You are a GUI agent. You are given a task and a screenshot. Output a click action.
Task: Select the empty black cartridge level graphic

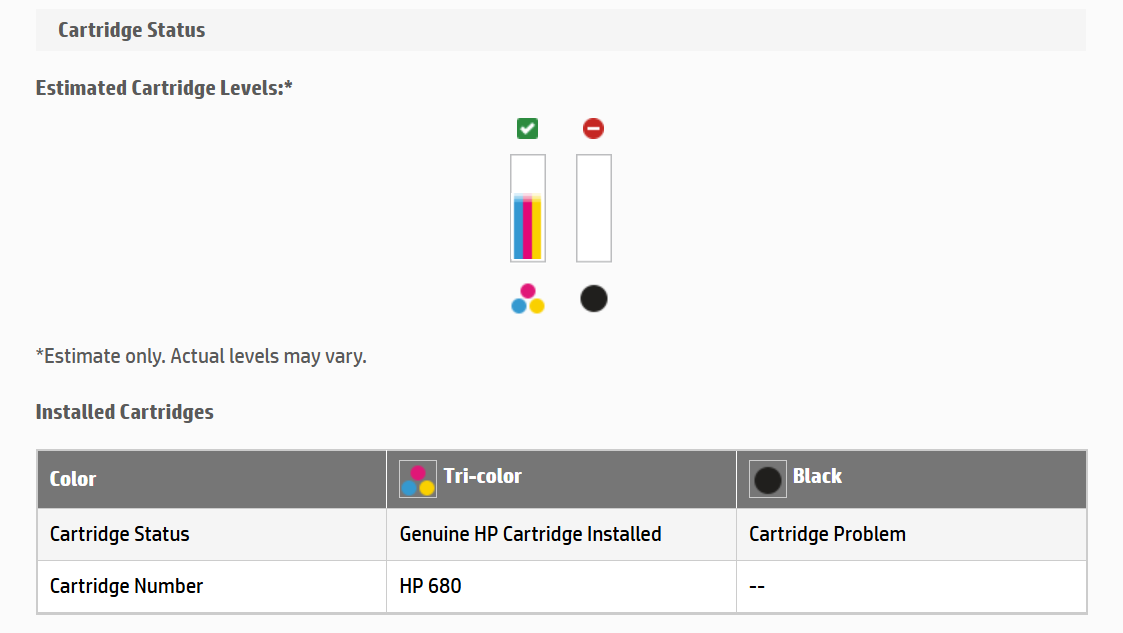click(593, 208)
